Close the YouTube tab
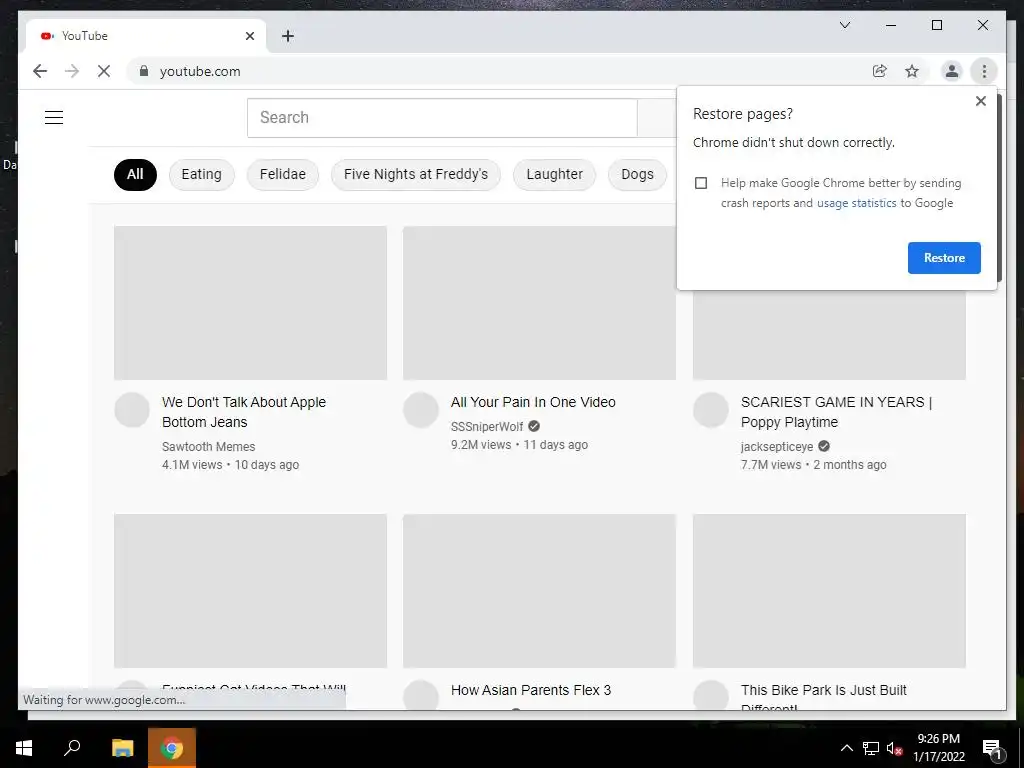 pyautogui.click(x=249, y=36)
